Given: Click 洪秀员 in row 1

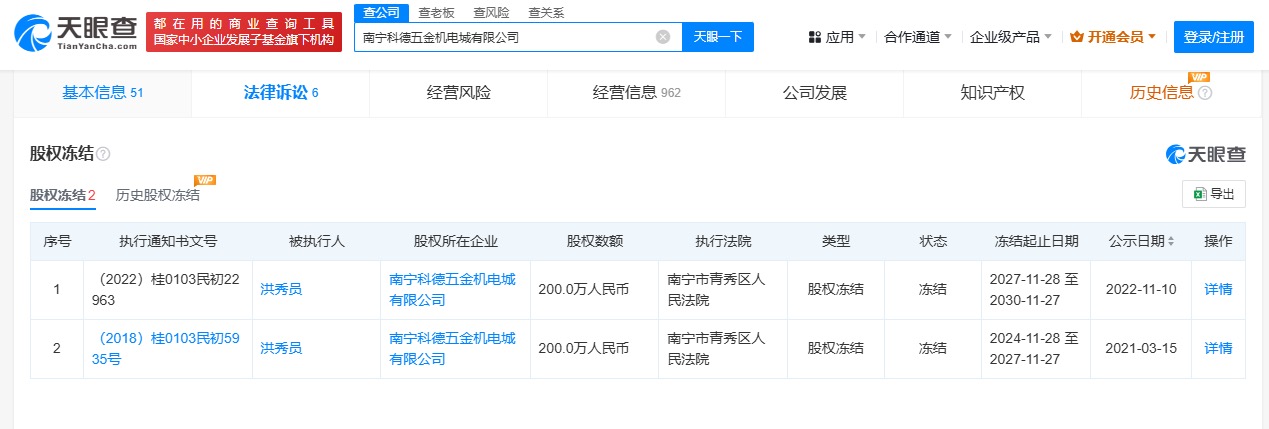Looking at the screenshot, I should [x=281, y=289].
